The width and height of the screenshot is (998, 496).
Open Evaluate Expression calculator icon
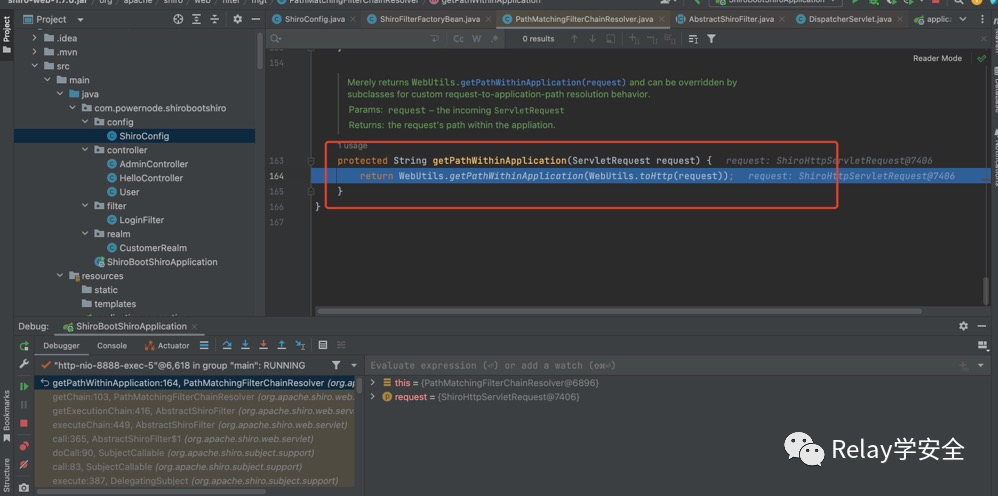[x=323, y=345]
